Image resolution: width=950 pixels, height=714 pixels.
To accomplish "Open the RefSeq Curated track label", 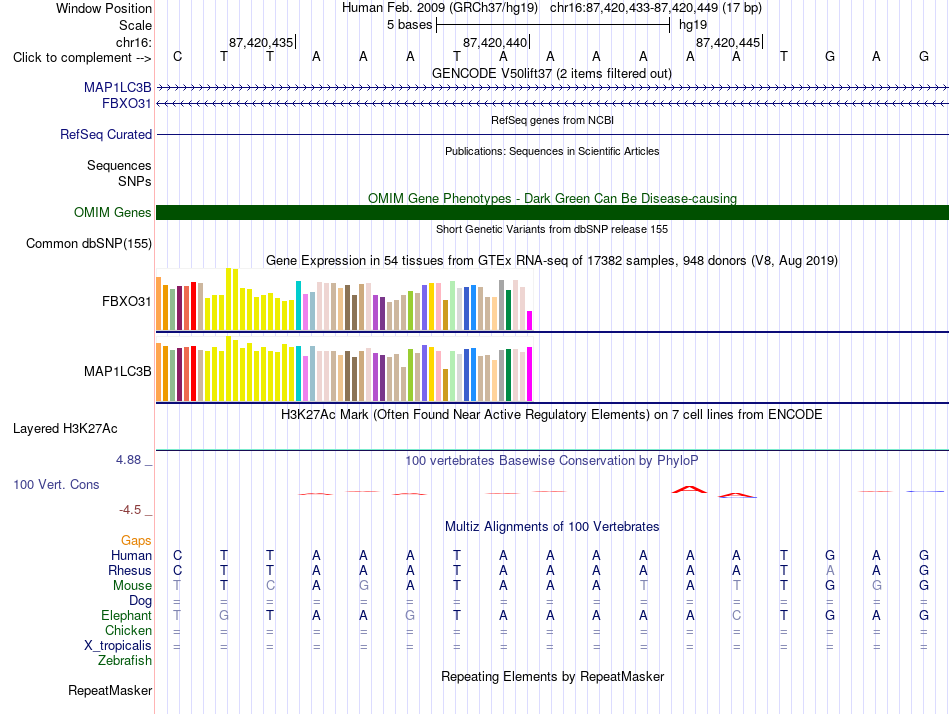I will 106,135.
